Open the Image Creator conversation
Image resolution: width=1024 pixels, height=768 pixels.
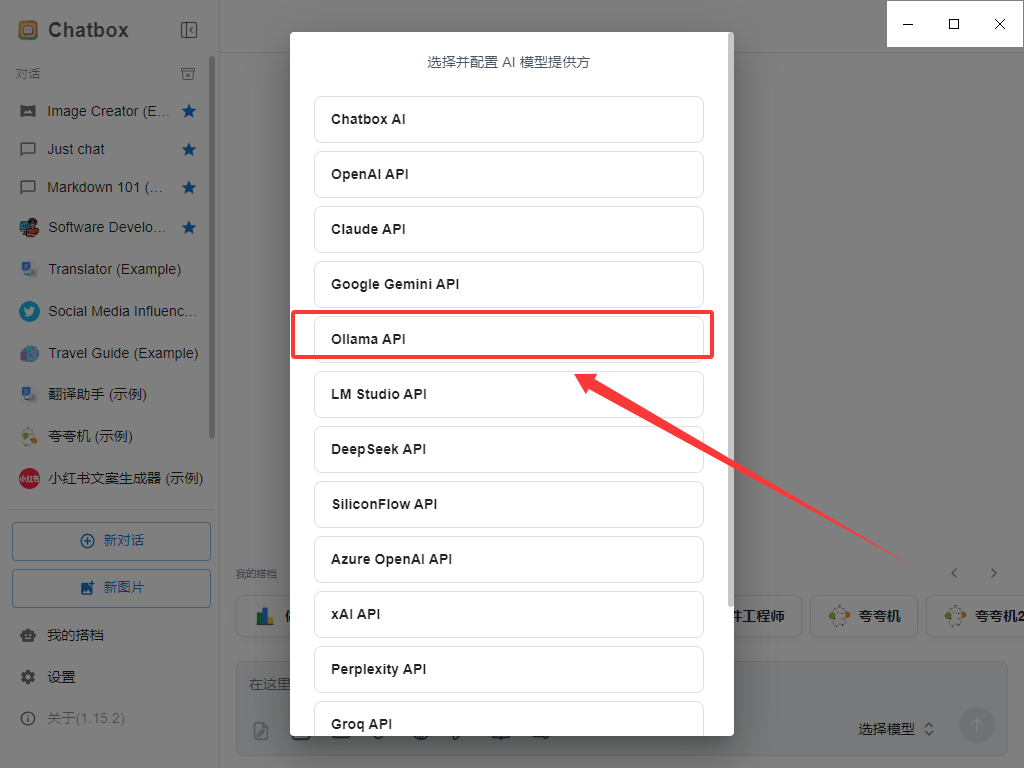(108, 111)
